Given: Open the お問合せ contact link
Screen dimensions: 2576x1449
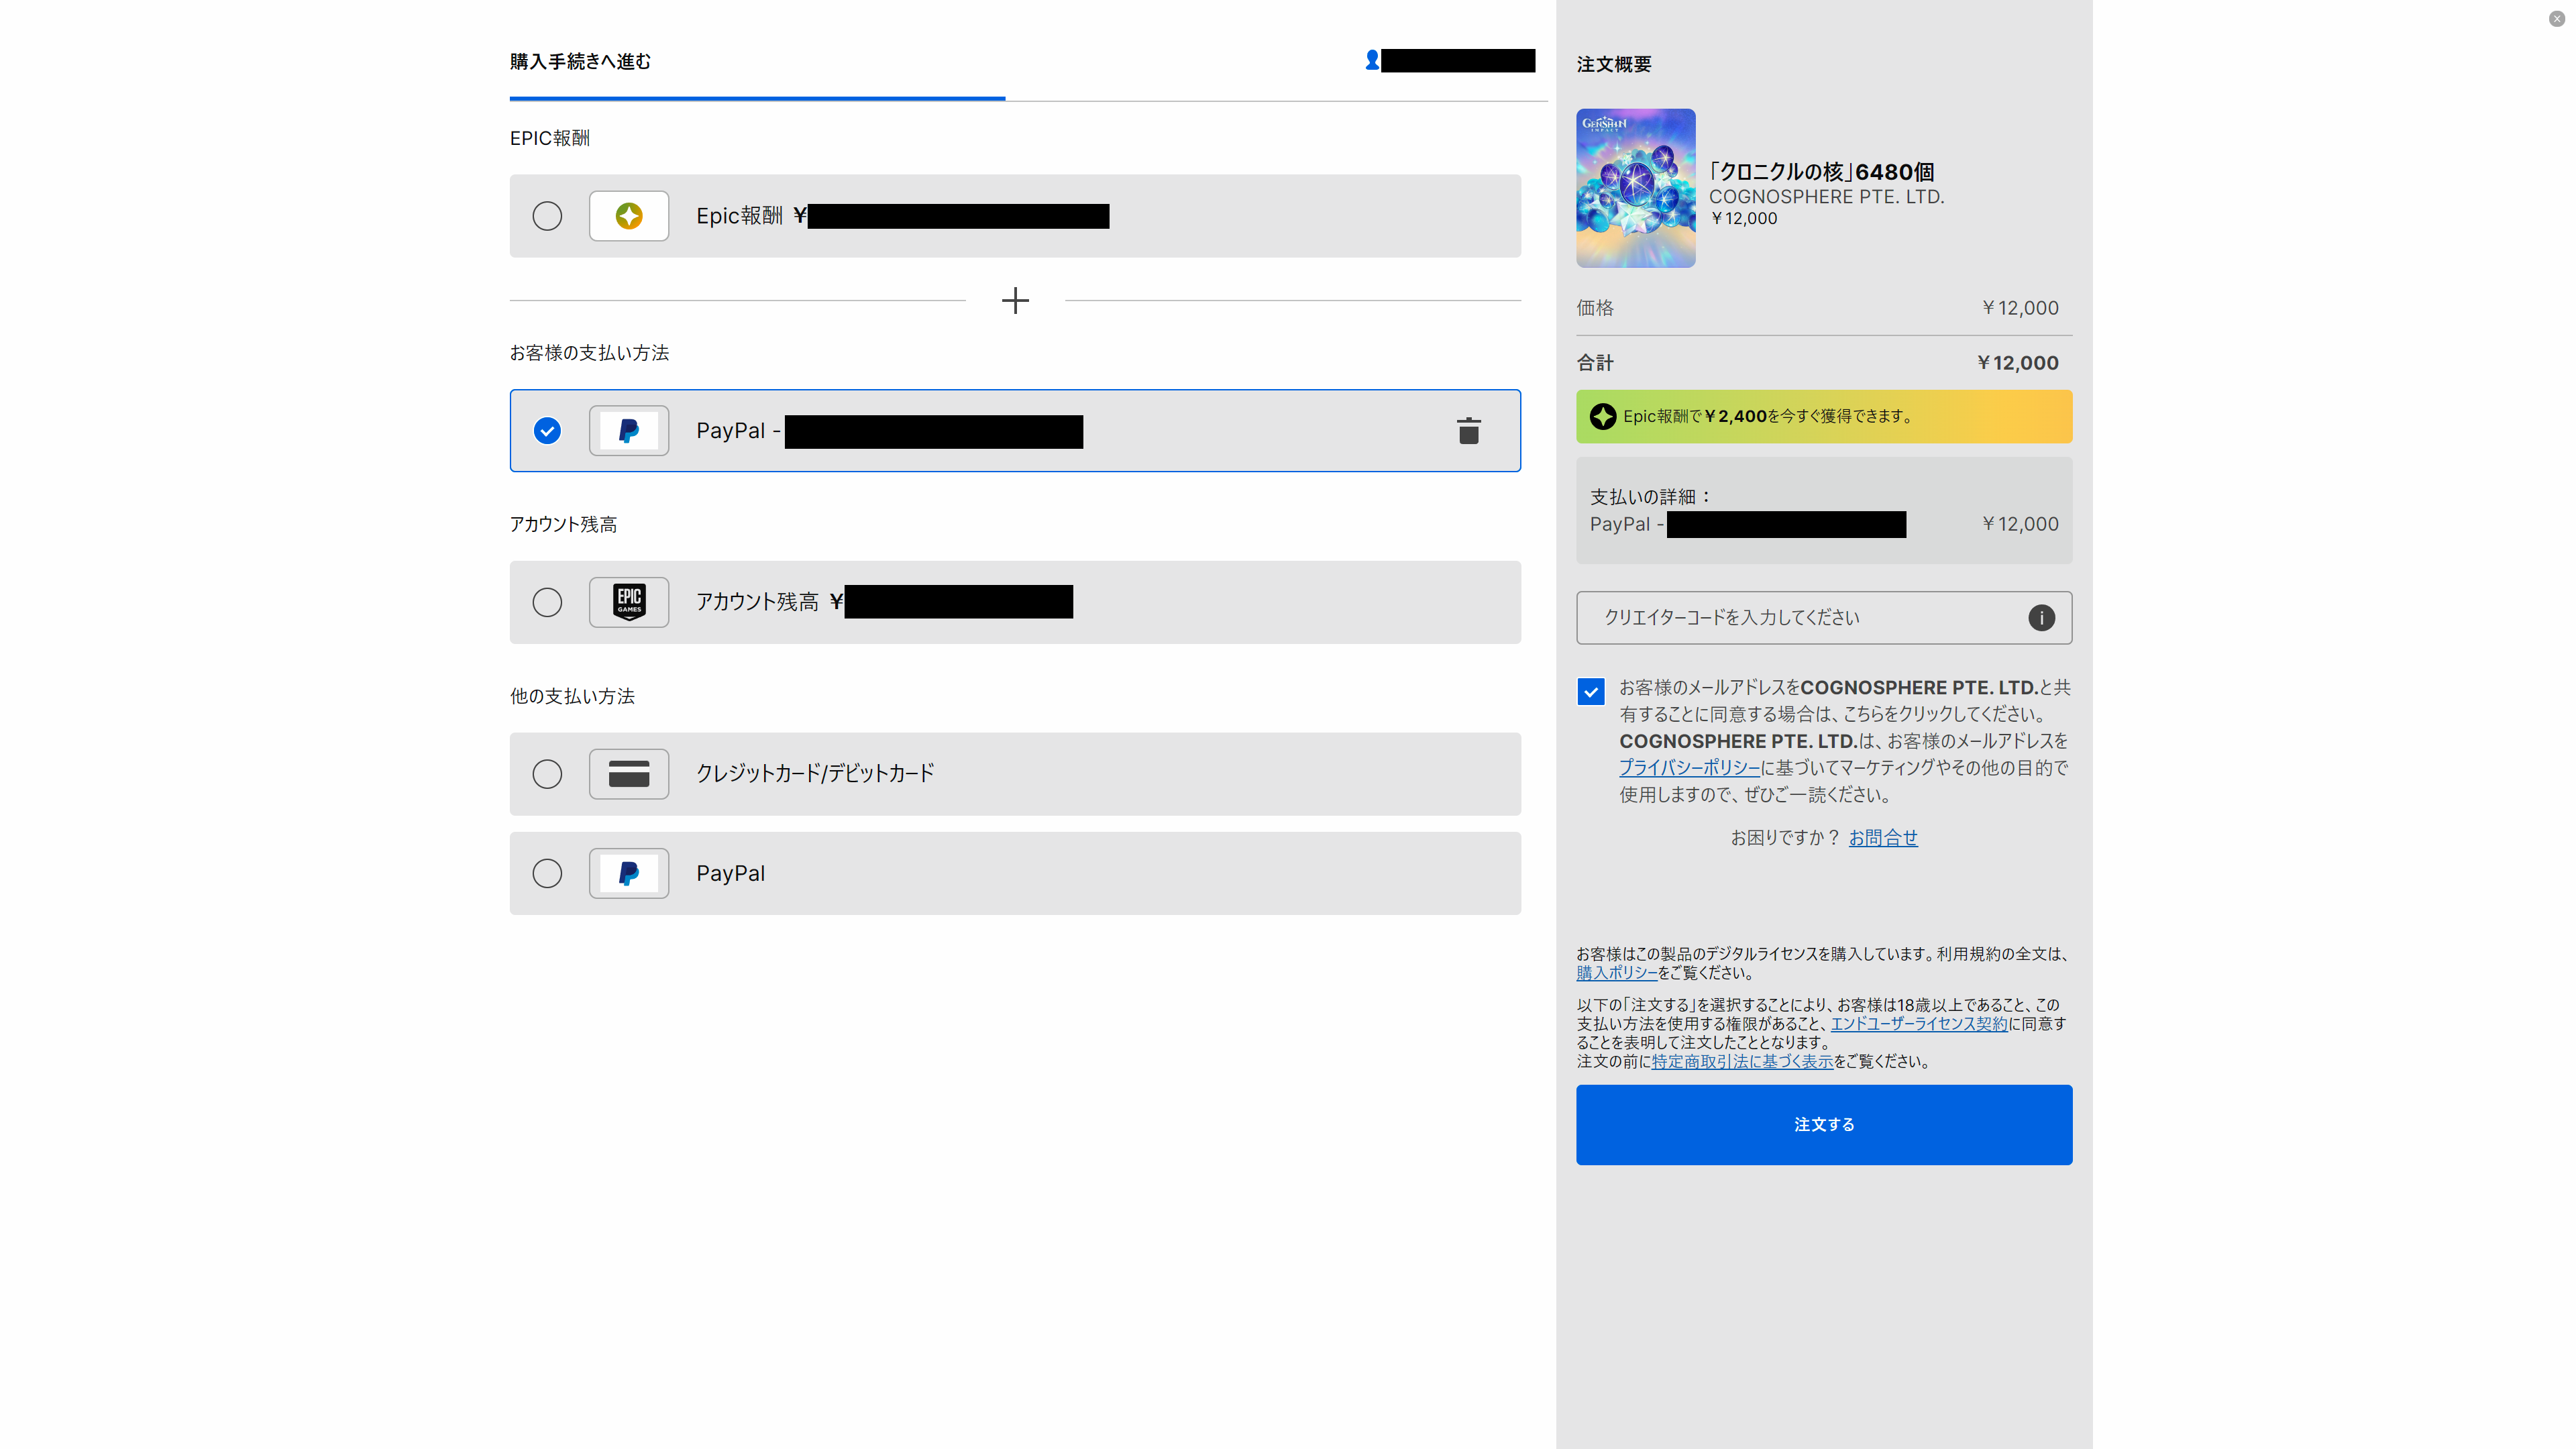Looking at the screenshot, I should point(1882,838).
